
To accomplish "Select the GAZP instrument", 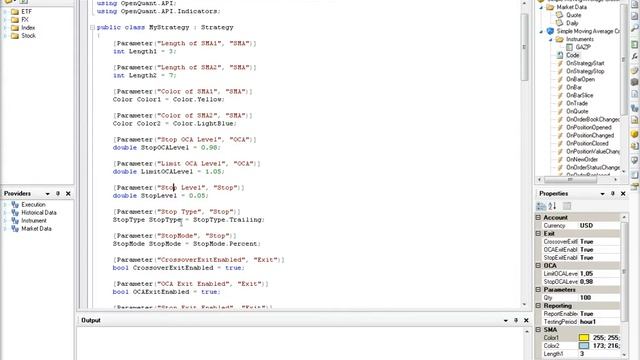I will click(x=578, y=47).
